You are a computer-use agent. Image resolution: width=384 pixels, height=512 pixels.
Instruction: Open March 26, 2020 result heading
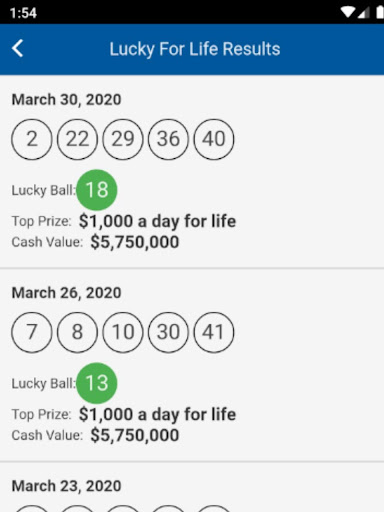coord(66,293)
